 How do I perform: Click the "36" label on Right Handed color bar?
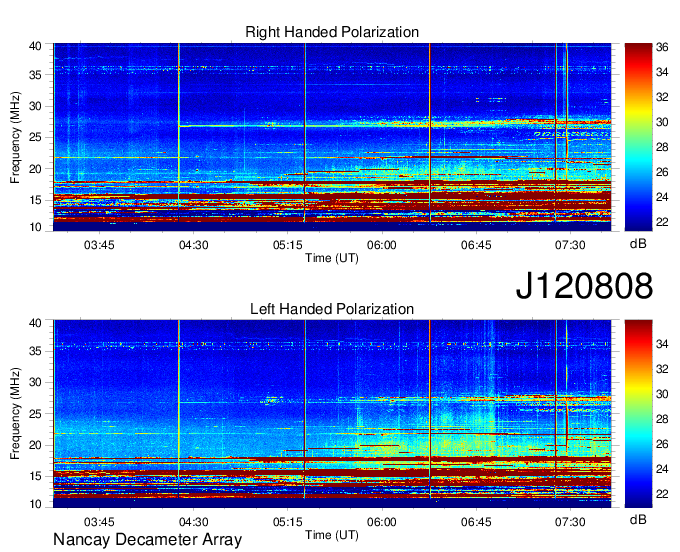click(662, 47)
